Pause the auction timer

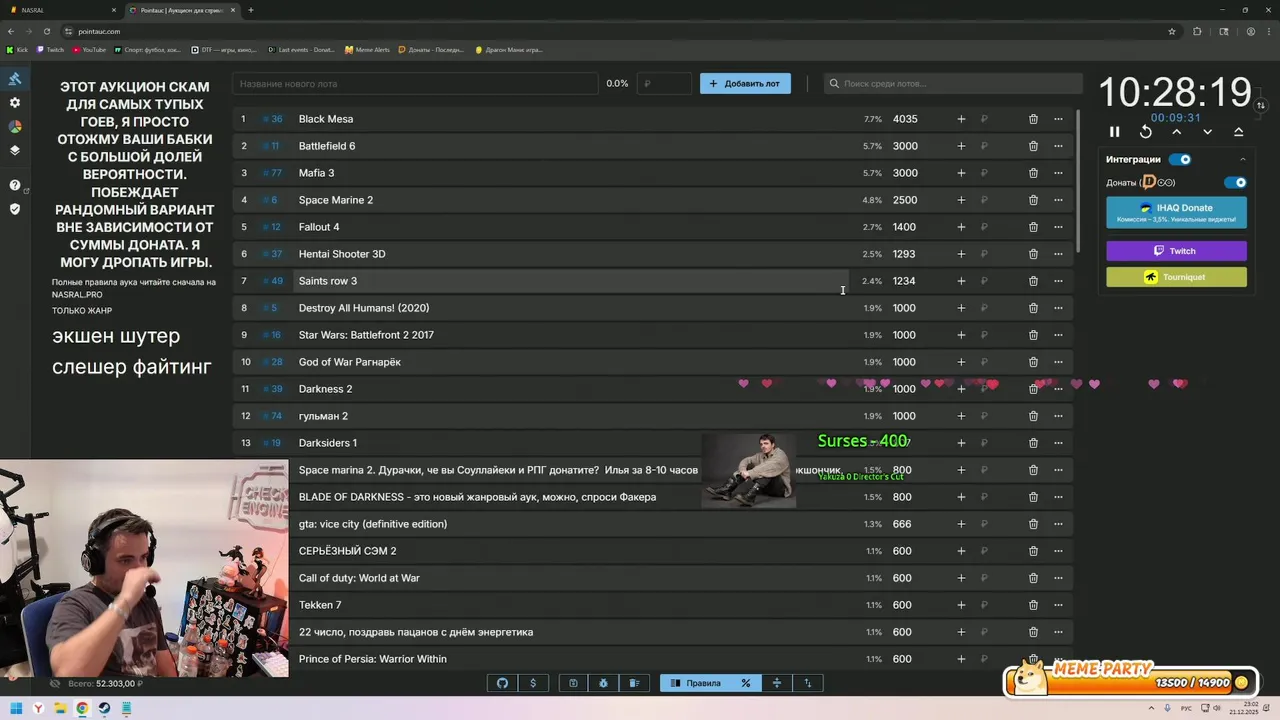[1115, 132]
